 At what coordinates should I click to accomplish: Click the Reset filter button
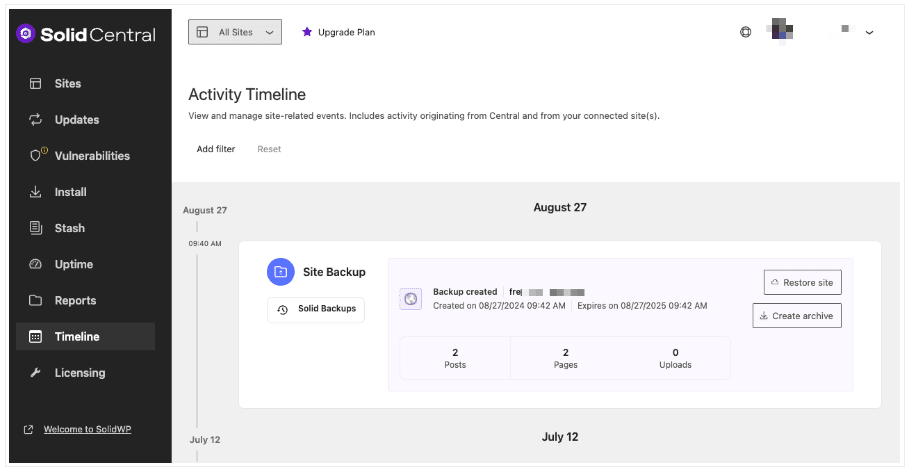(269, 149)
